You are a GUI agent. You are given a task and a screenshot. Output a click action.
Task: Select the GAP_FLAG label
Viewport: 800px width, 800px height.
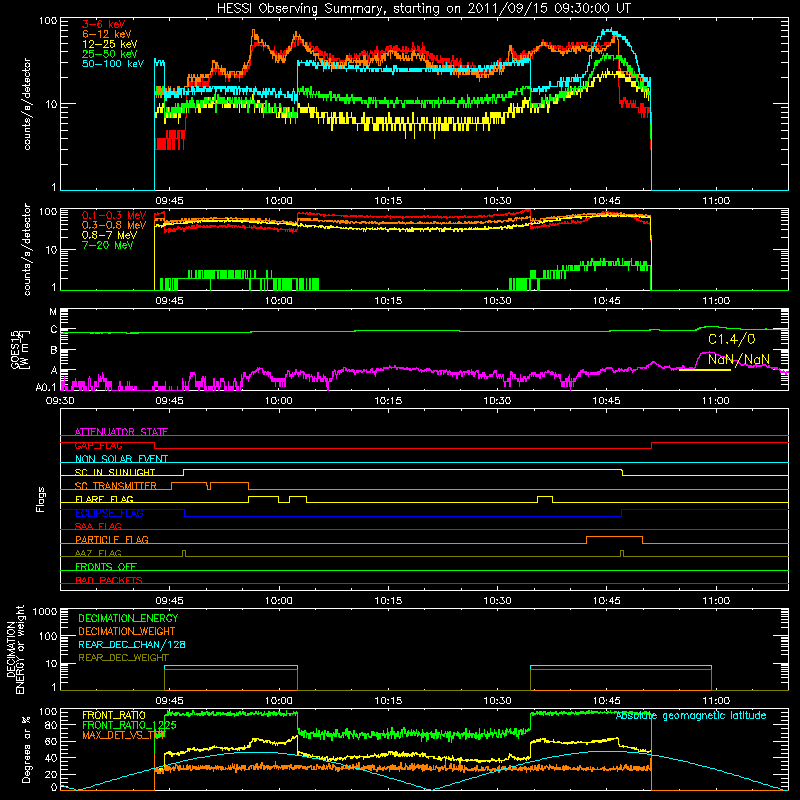98,445
